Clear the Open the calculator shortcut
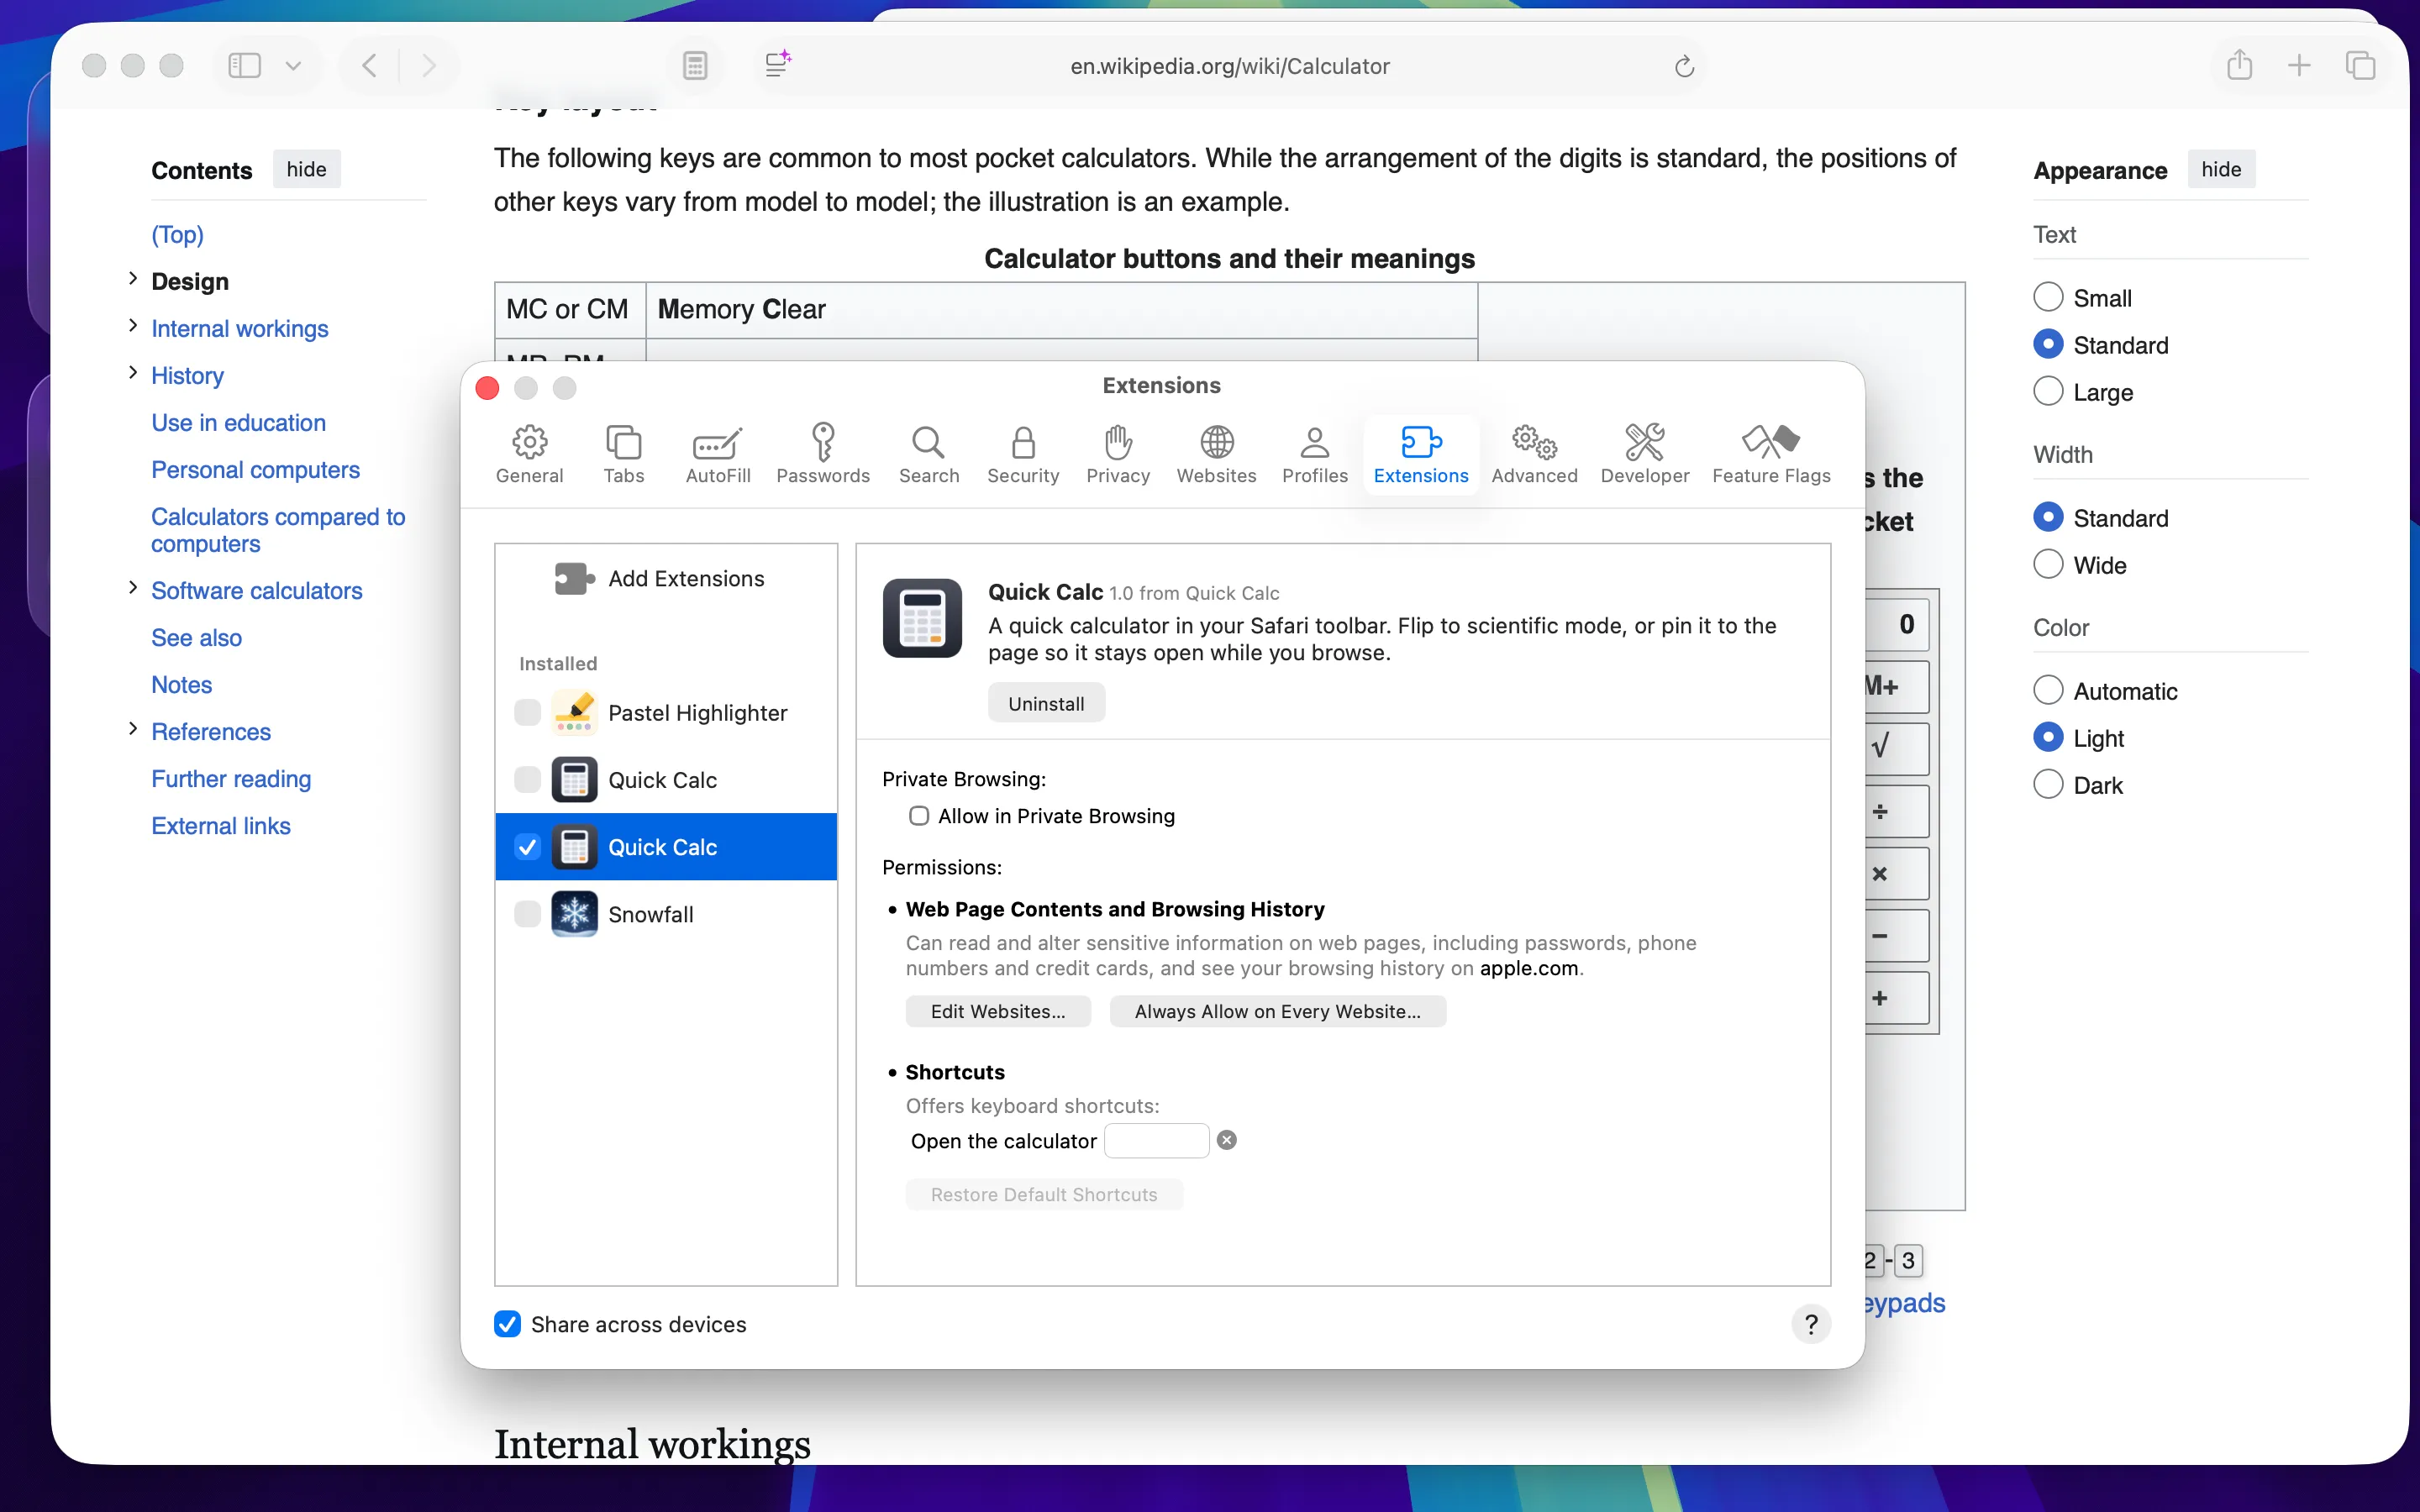2420x1512 pixels. click(x=1226, y=1140)
